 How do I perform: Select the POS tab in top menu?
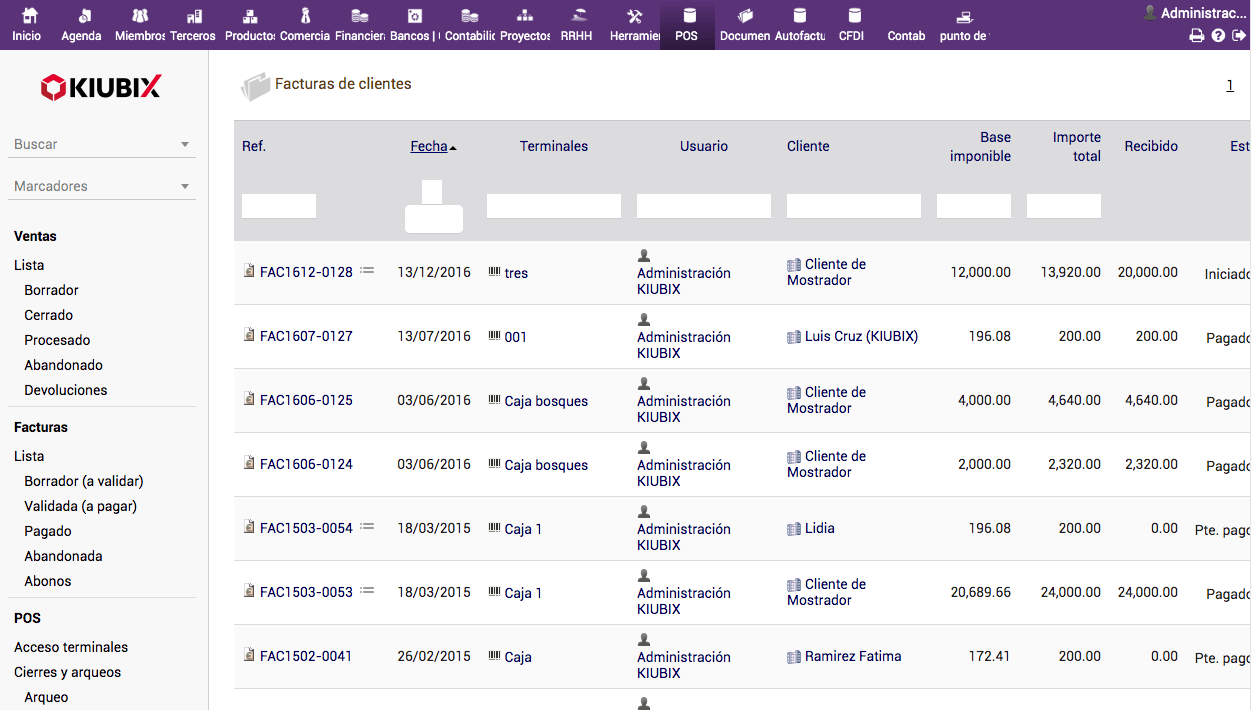tap(686, 24)
